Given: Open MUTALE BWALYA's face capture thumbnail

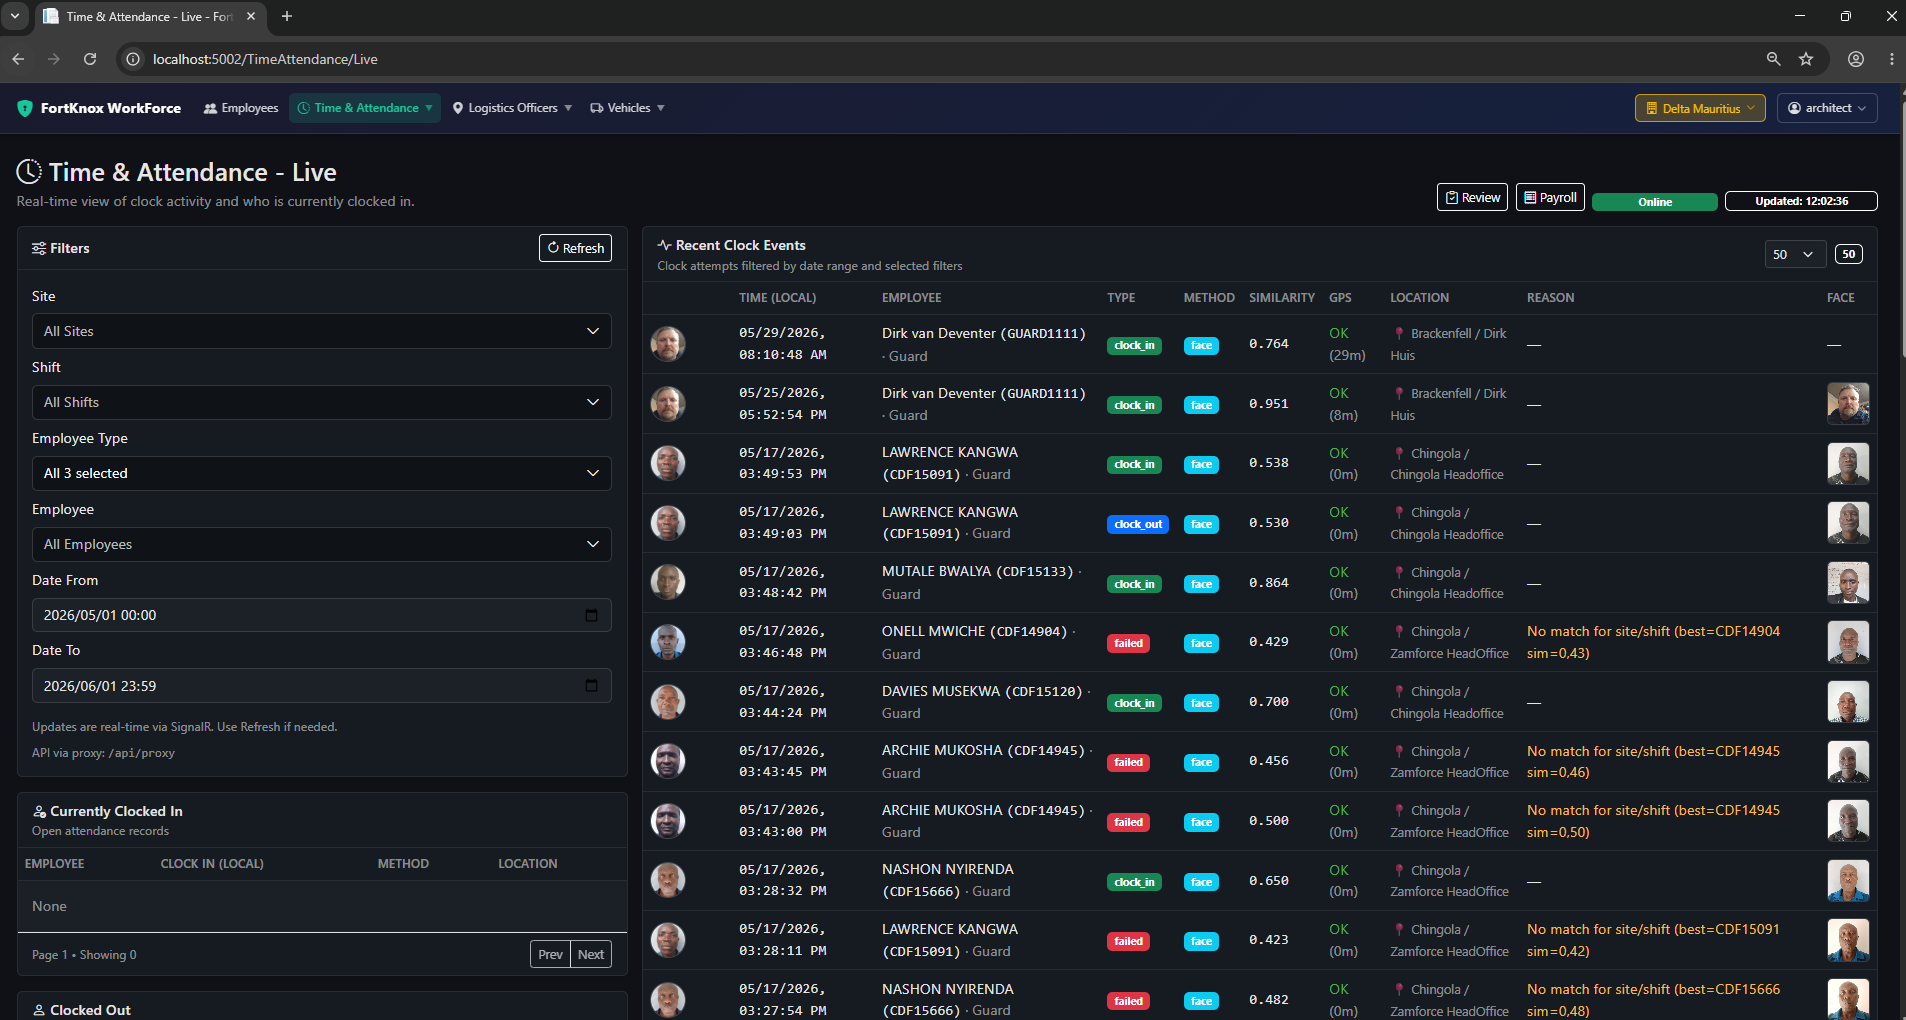Looking at the screenshot, I should (1848, 583).
